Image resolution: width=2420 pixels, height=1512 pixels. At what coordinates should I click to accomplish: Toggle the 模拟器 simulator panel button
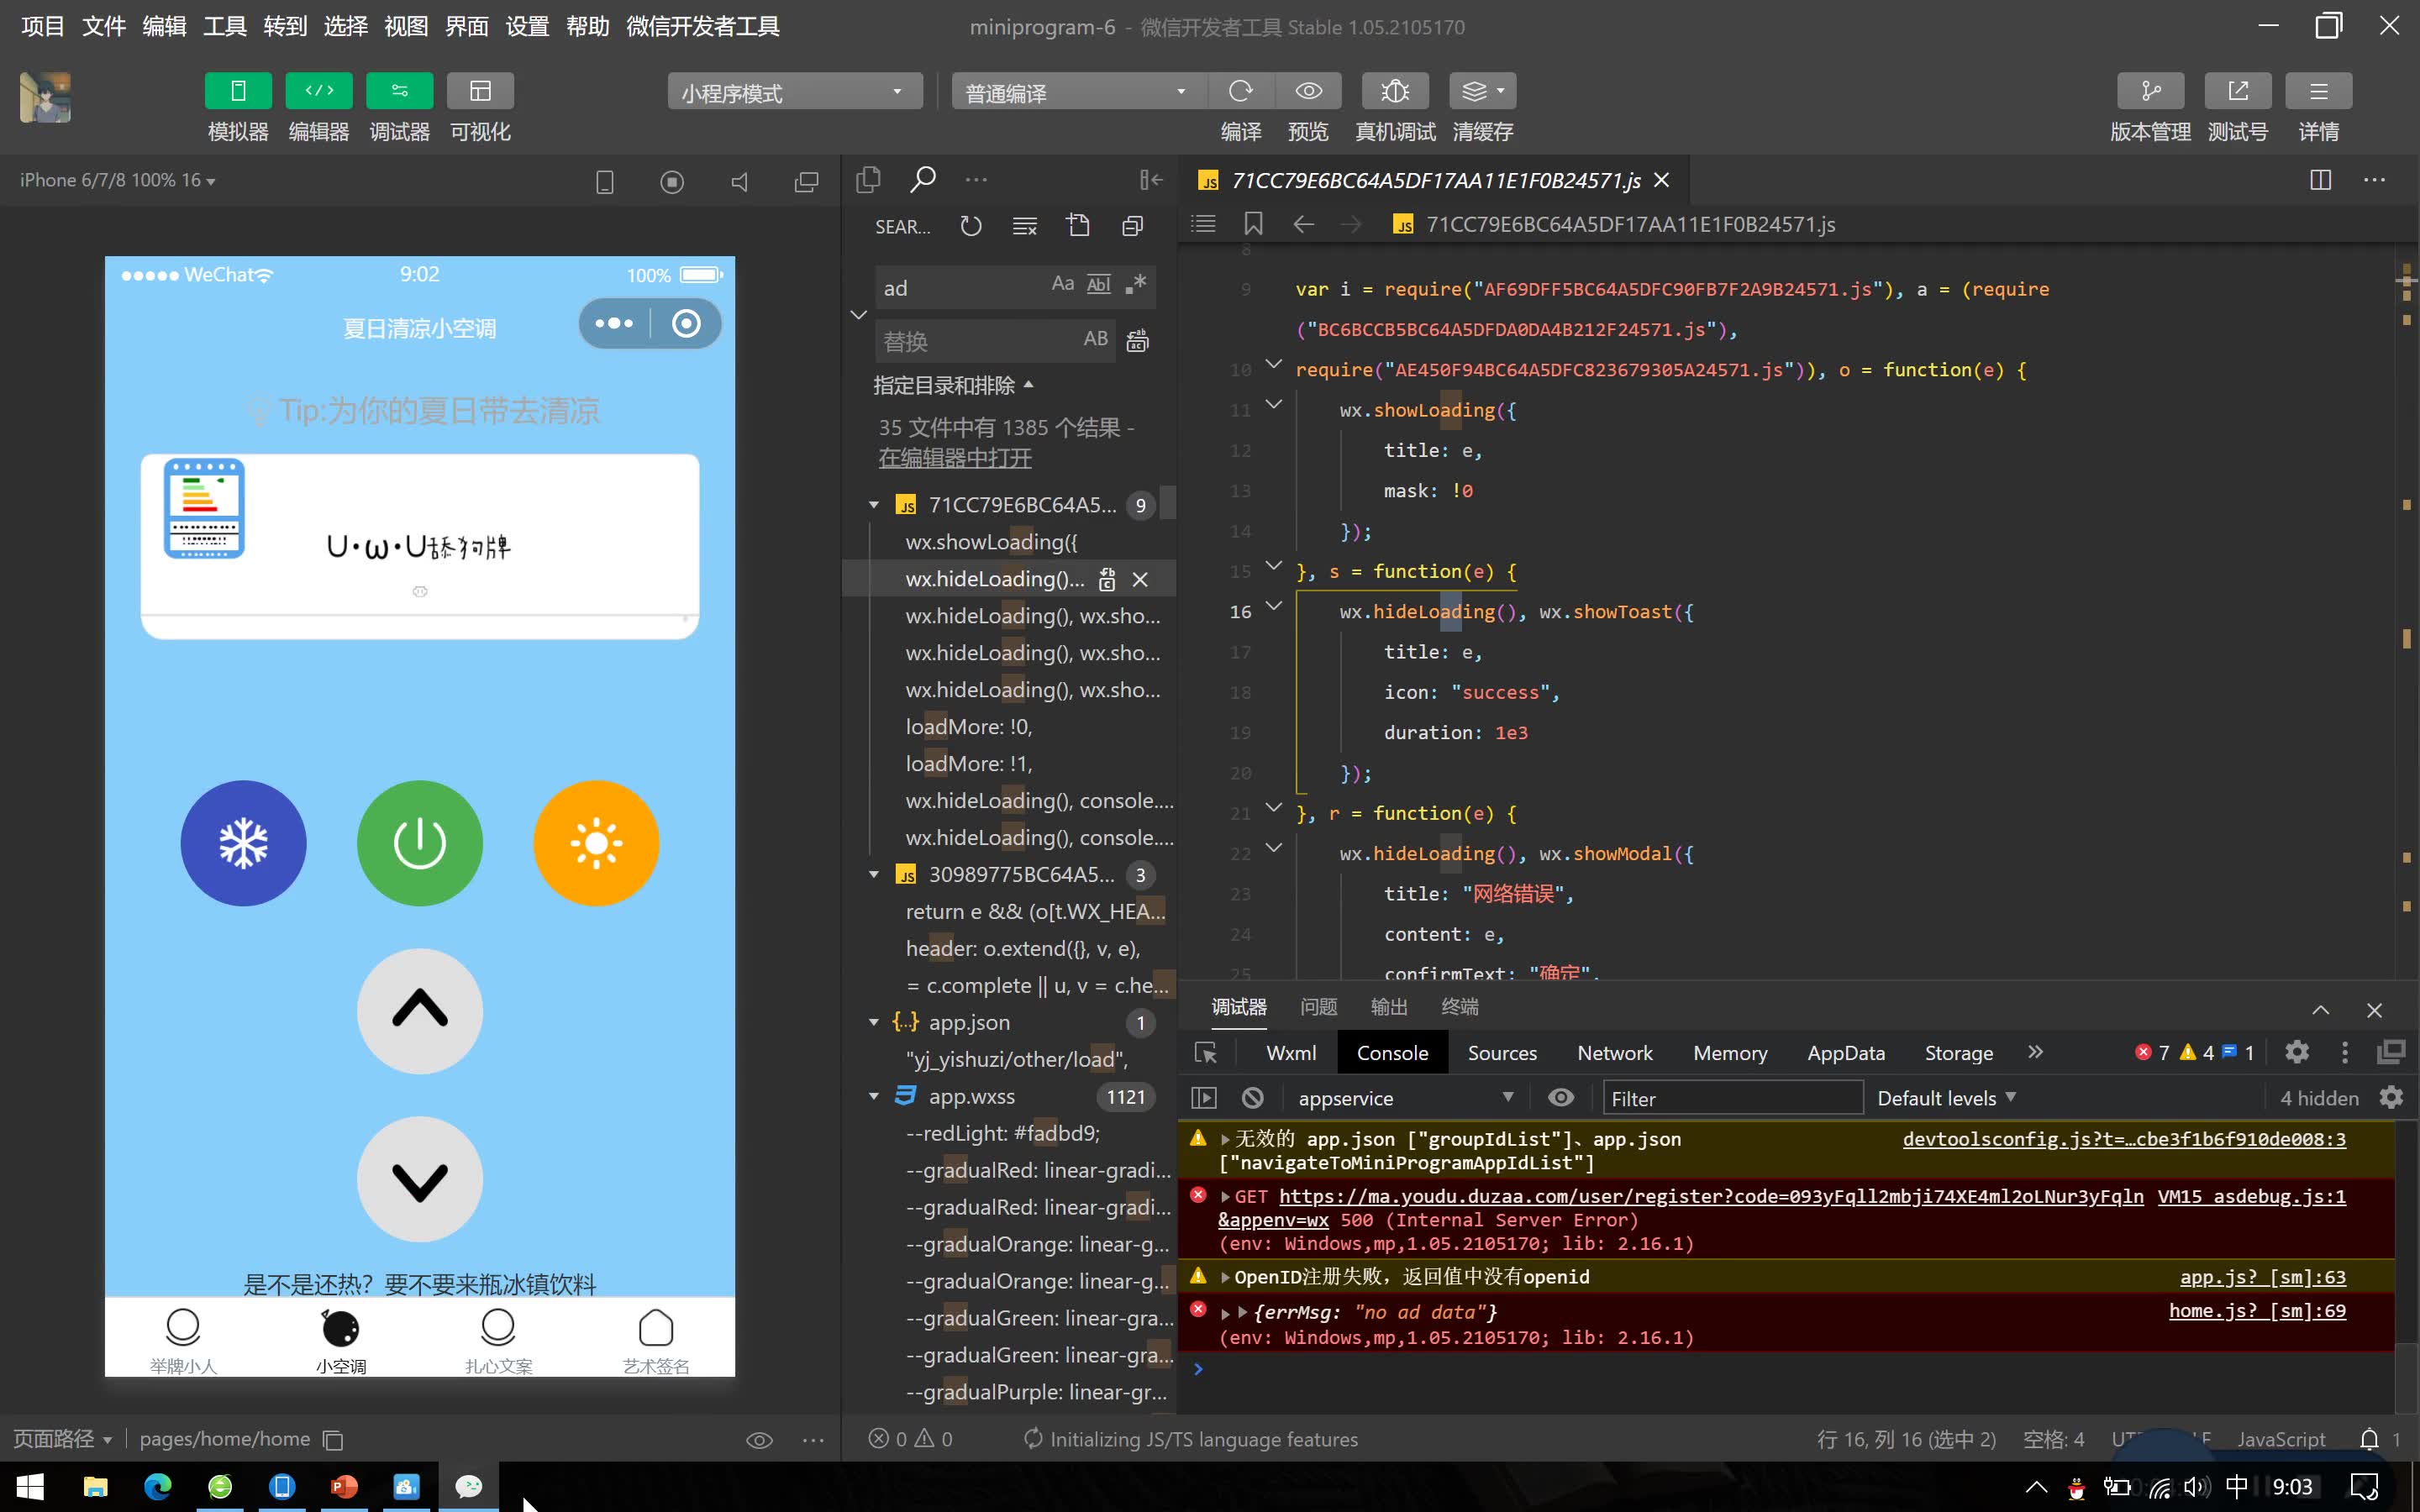tap(238, 91)
